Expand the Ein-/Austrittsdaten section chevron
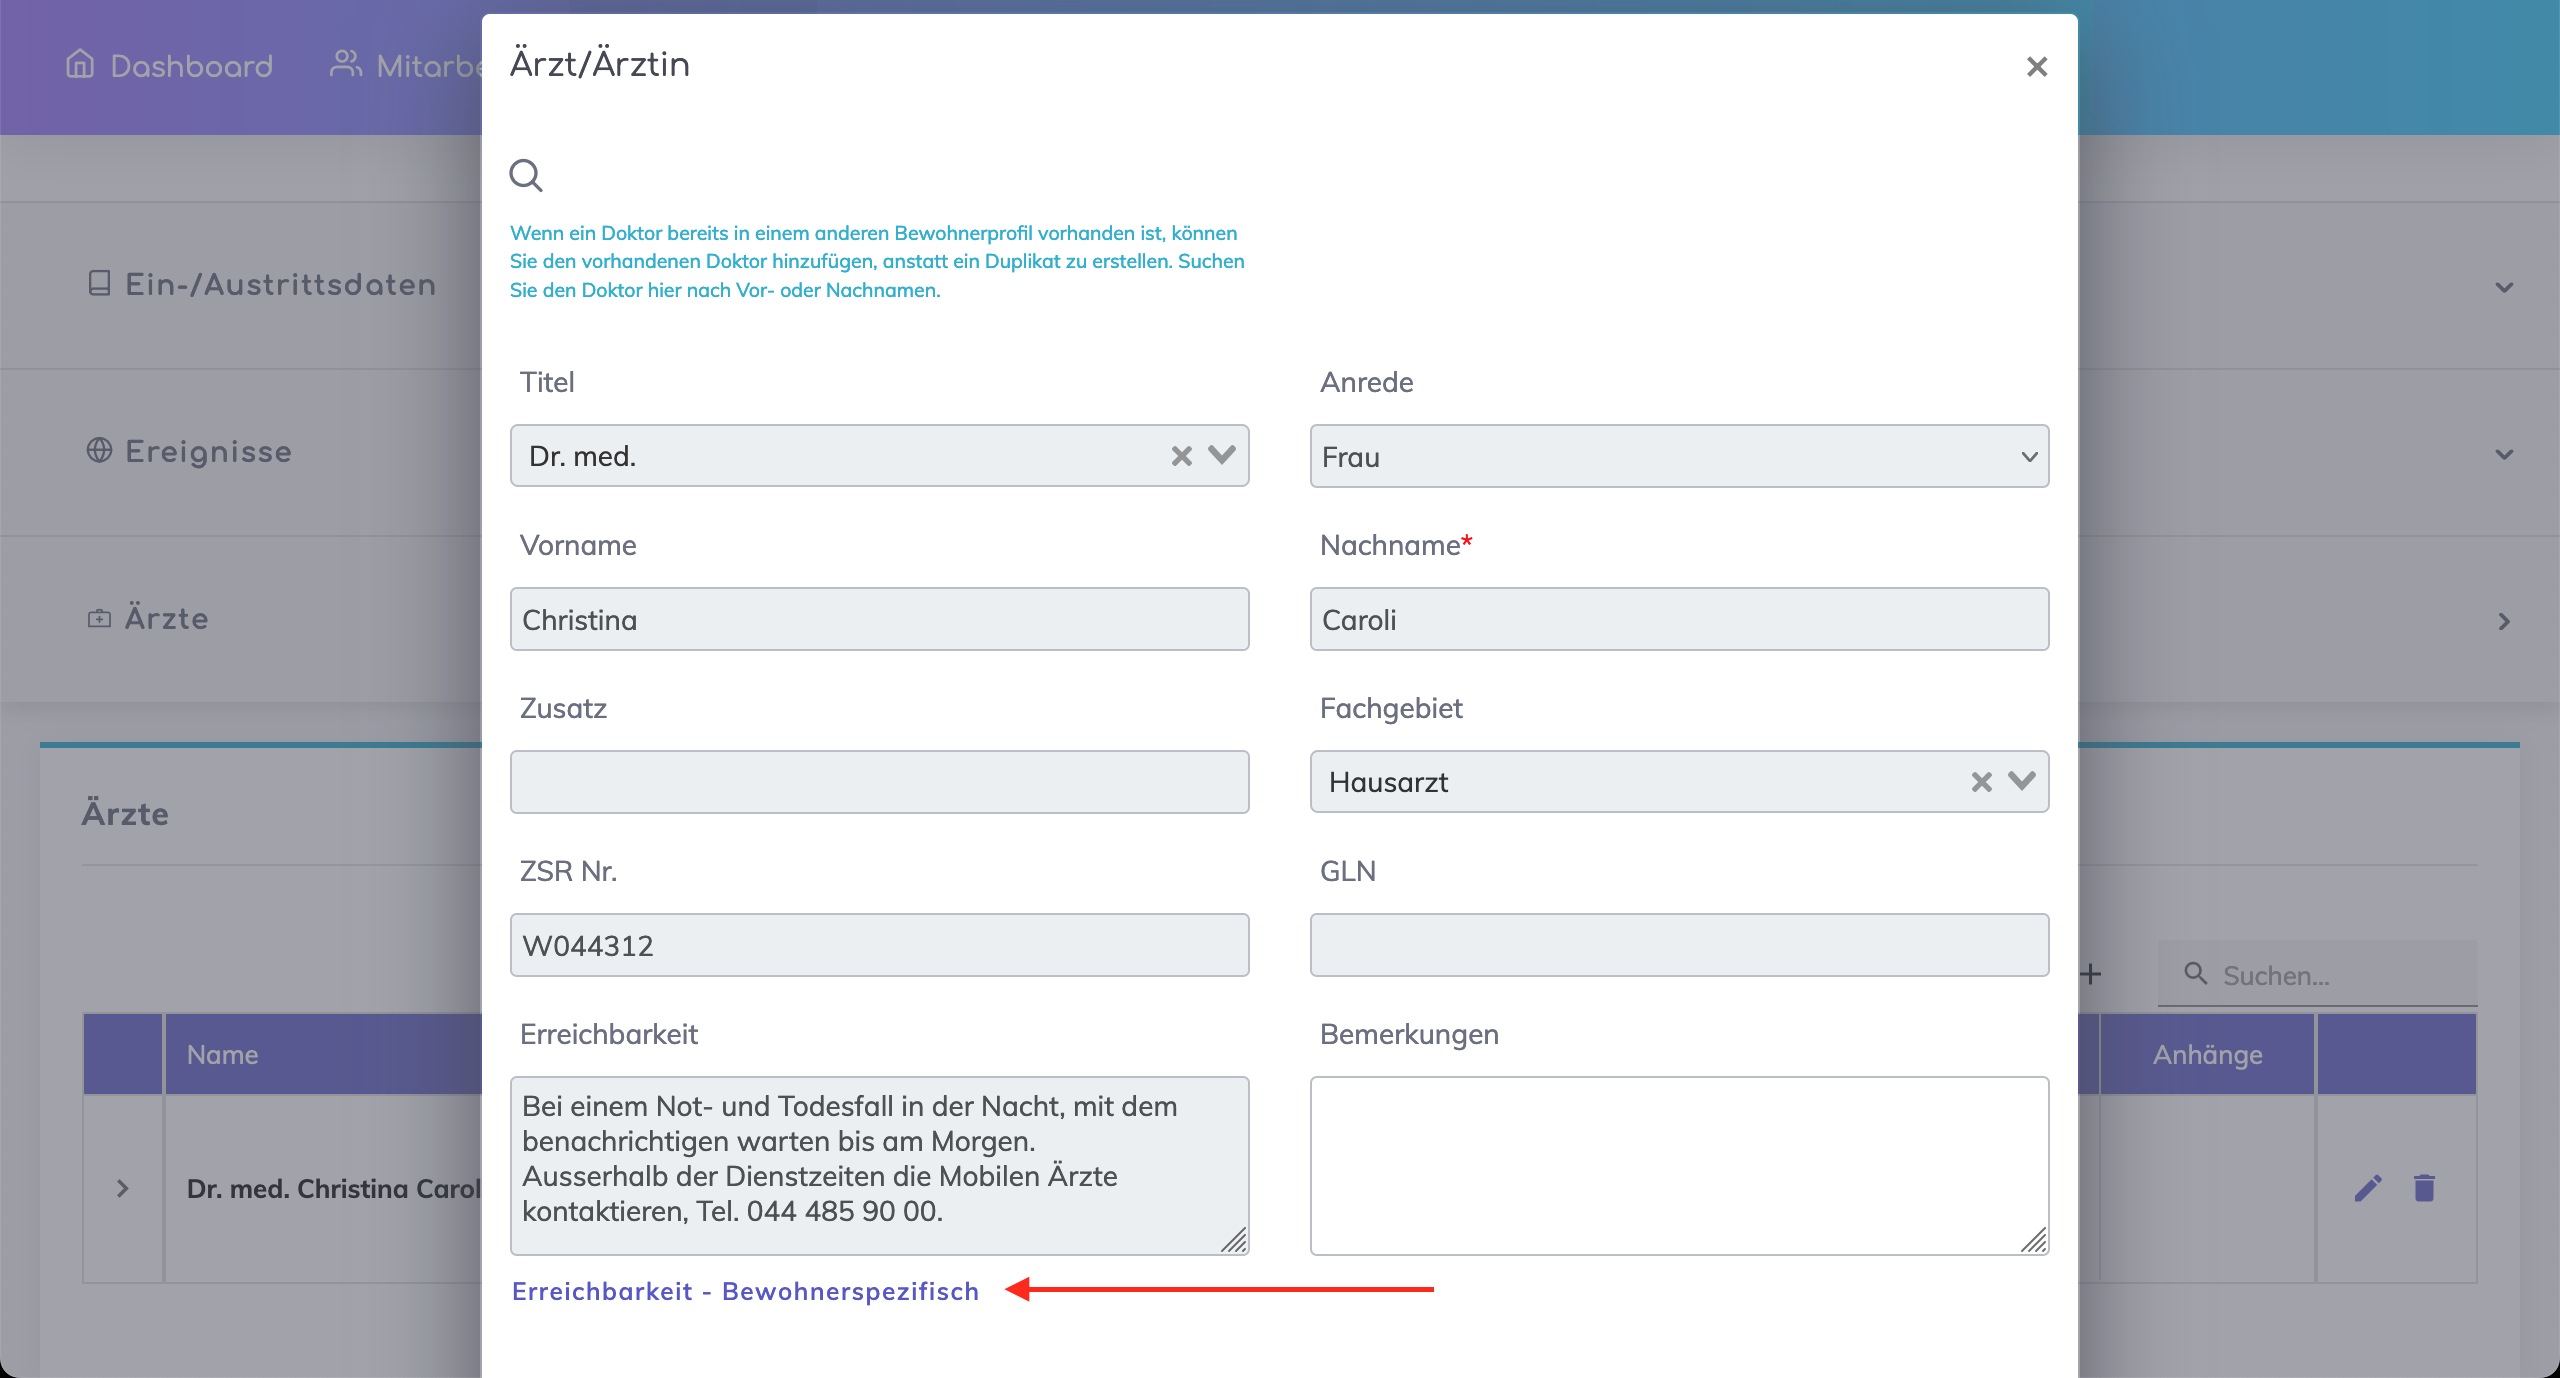Screen dimensions: 2560x1378 tap(2503, 288)
